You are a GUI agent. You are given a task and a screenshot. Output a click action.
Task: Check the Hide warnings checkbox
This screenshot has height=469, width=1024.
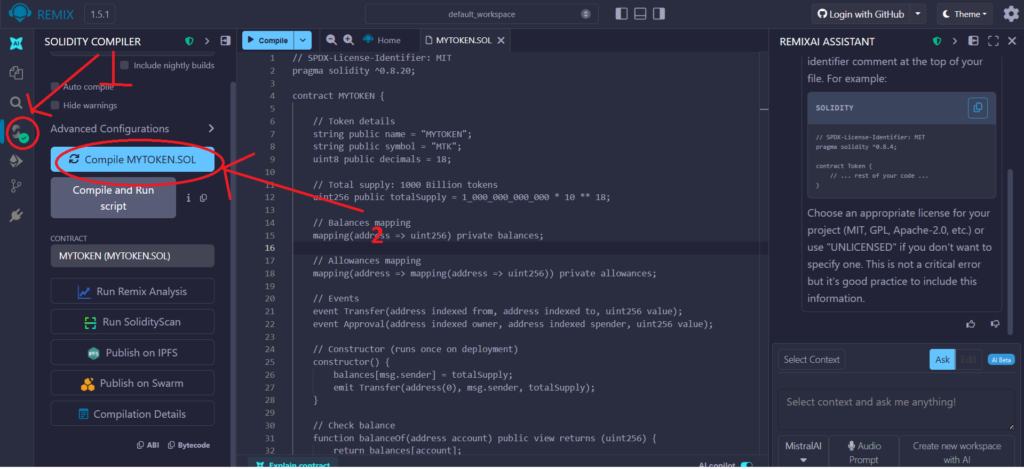pos(56,105)
